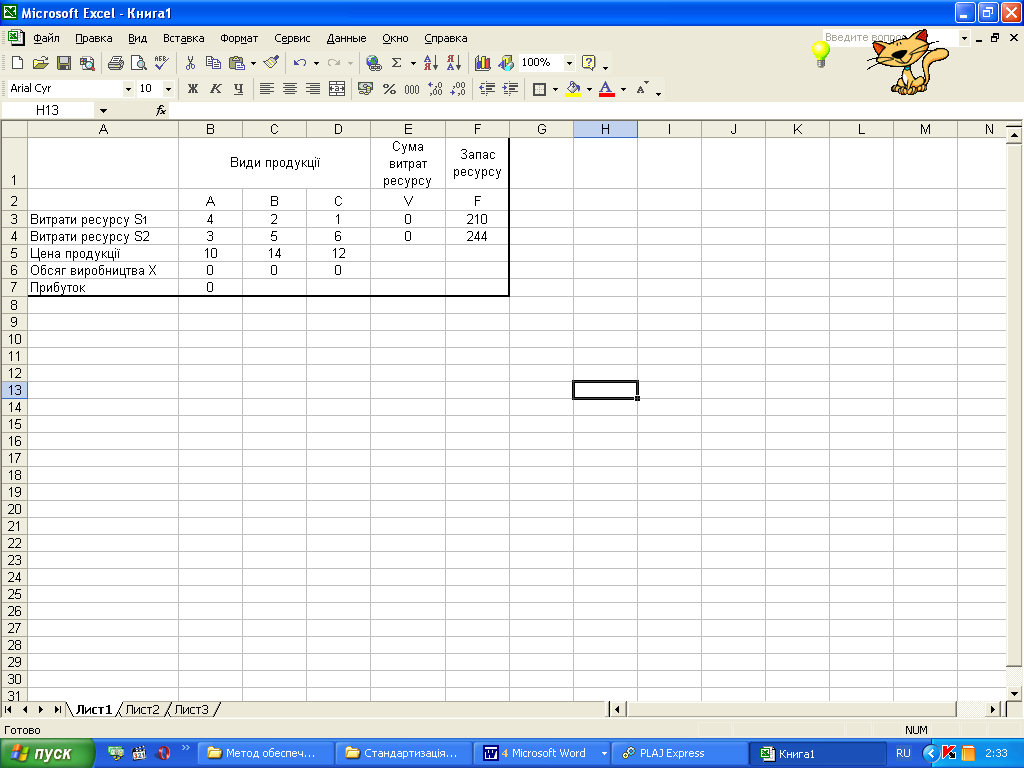Expand the Name Box H13 dropdown
This screenshot has height=768, width=1024.
point(103,110)
